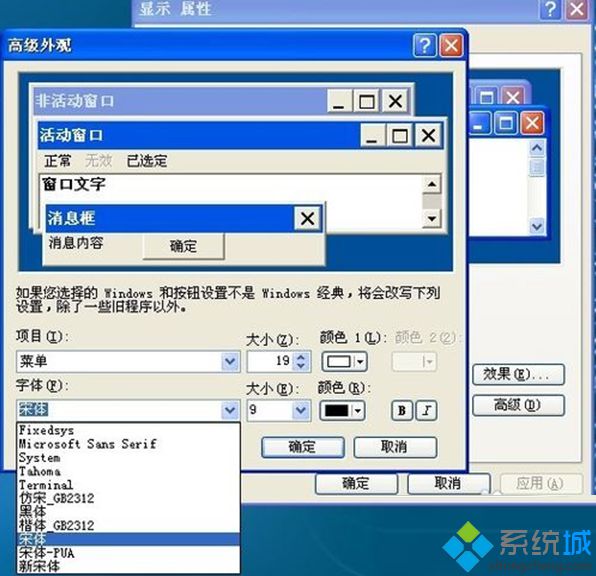Viewport: 596px width, 576px height.
Task: Click the 效果 effects button
Action: coord(518,375)
